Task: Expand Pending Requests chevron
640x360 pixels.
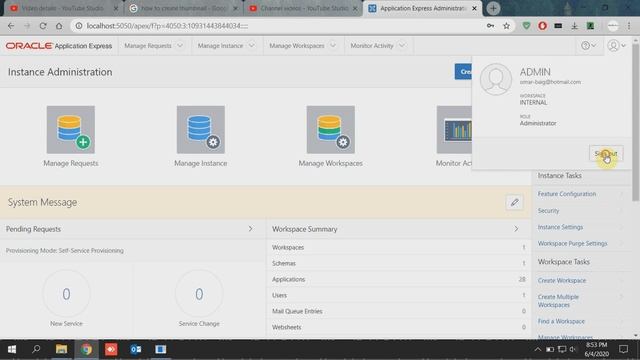Action: 251,229
